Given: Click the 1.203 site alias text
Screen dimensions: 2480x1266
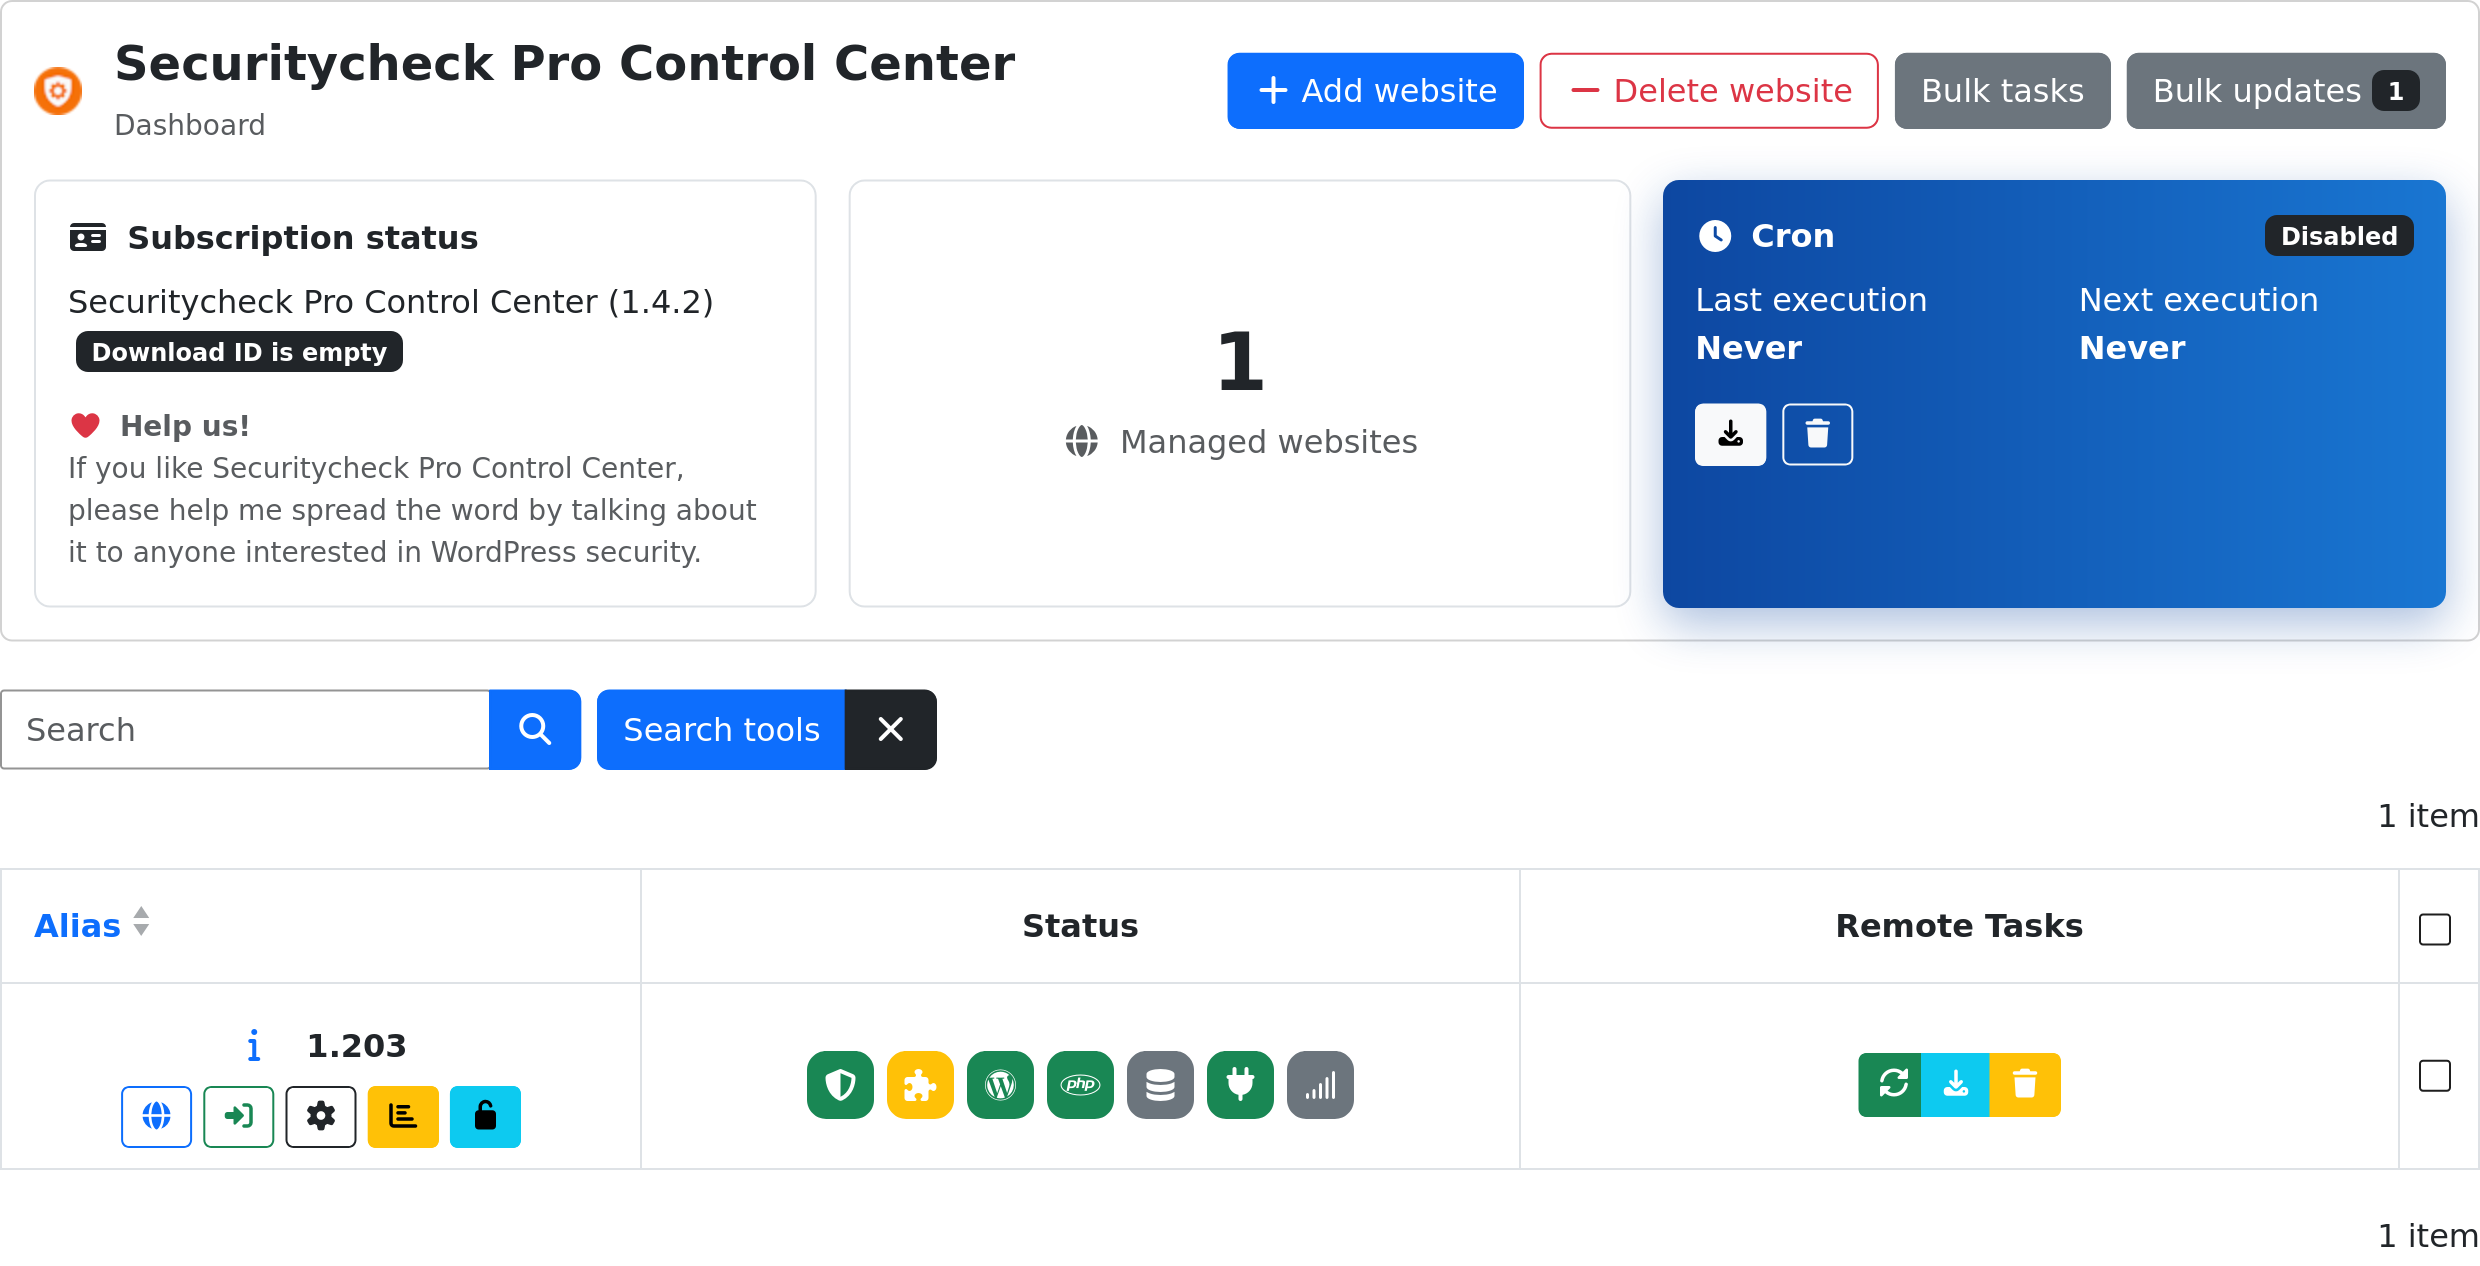Looking at the screenshot, I should (356, 1046).
